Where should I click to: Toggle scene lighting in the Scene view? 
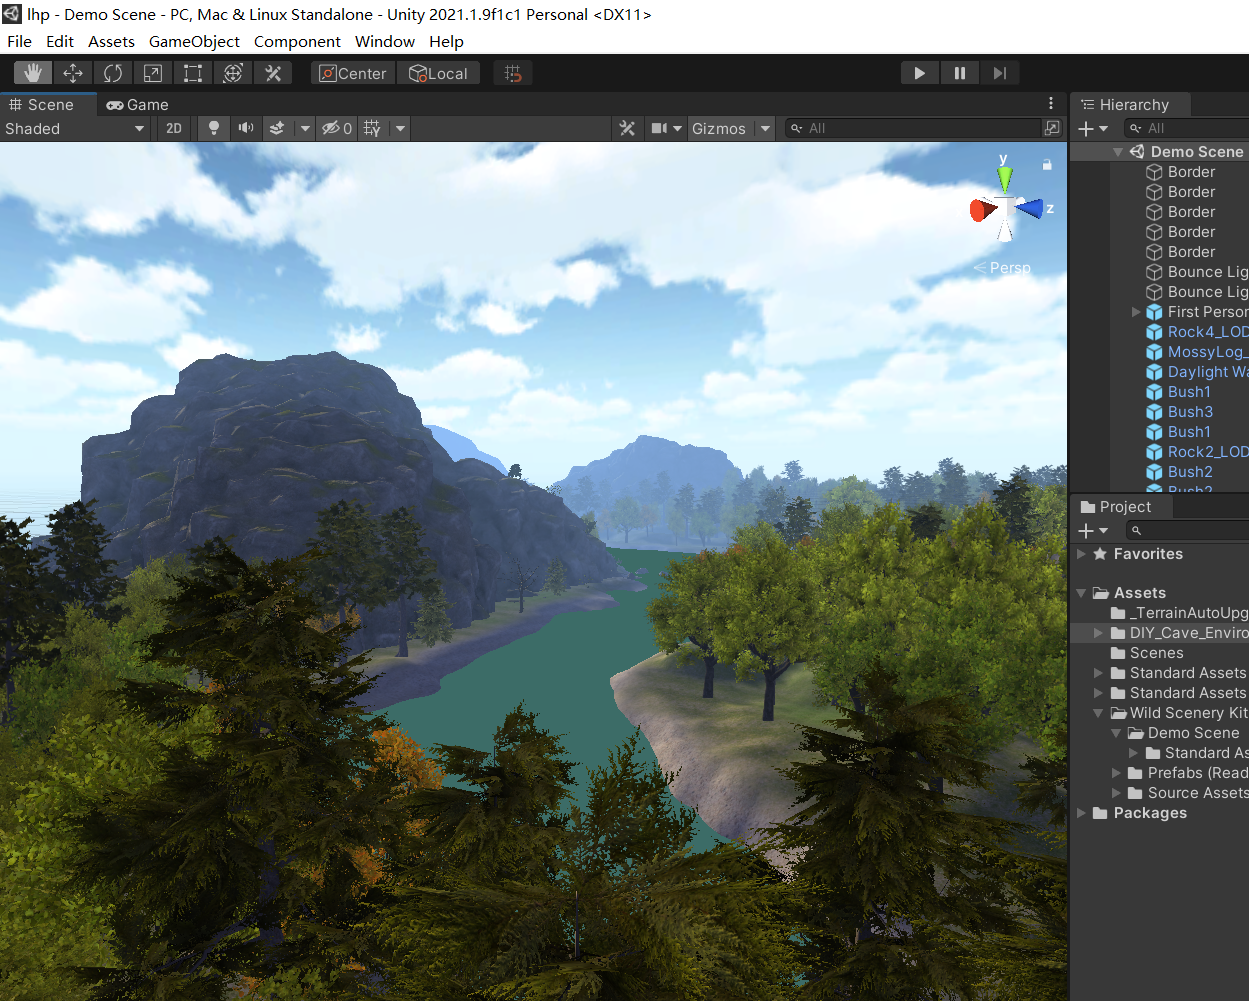pos(213,128)
